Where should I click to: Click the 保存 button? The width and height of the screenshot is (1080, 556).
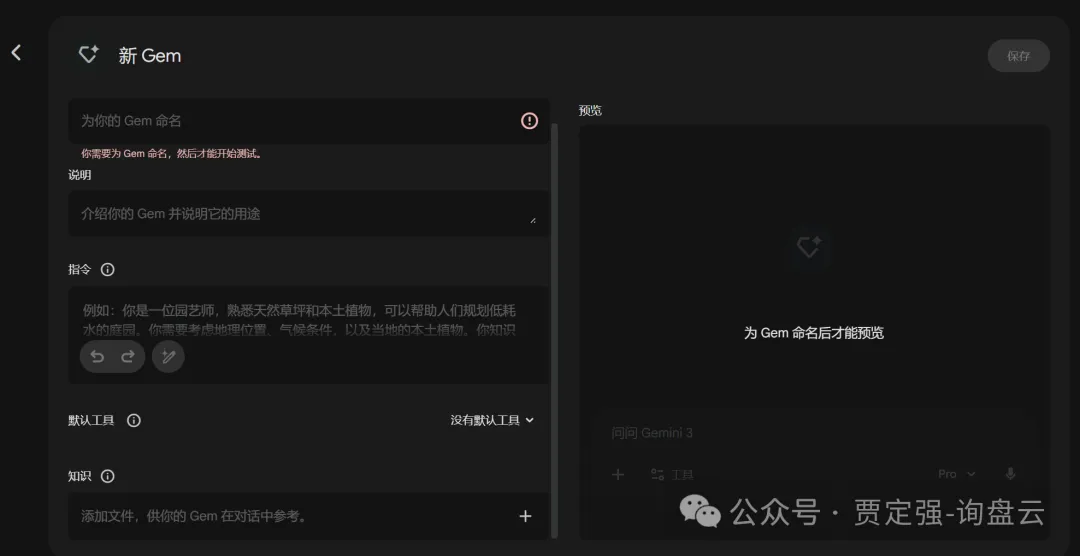click(1018, 56)
